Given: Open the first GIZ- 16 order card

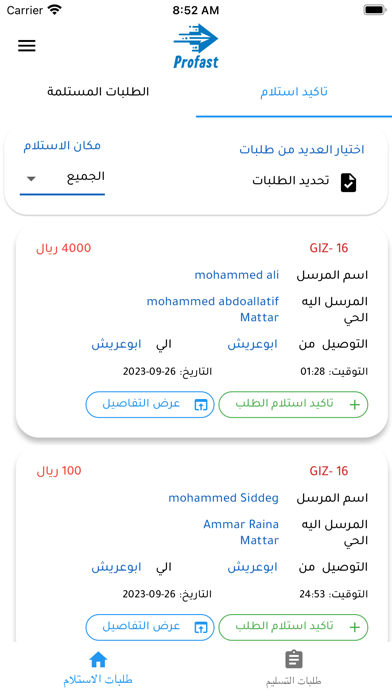Looking at the screenshot, I should pyautogui.click(x=202, y=331).
